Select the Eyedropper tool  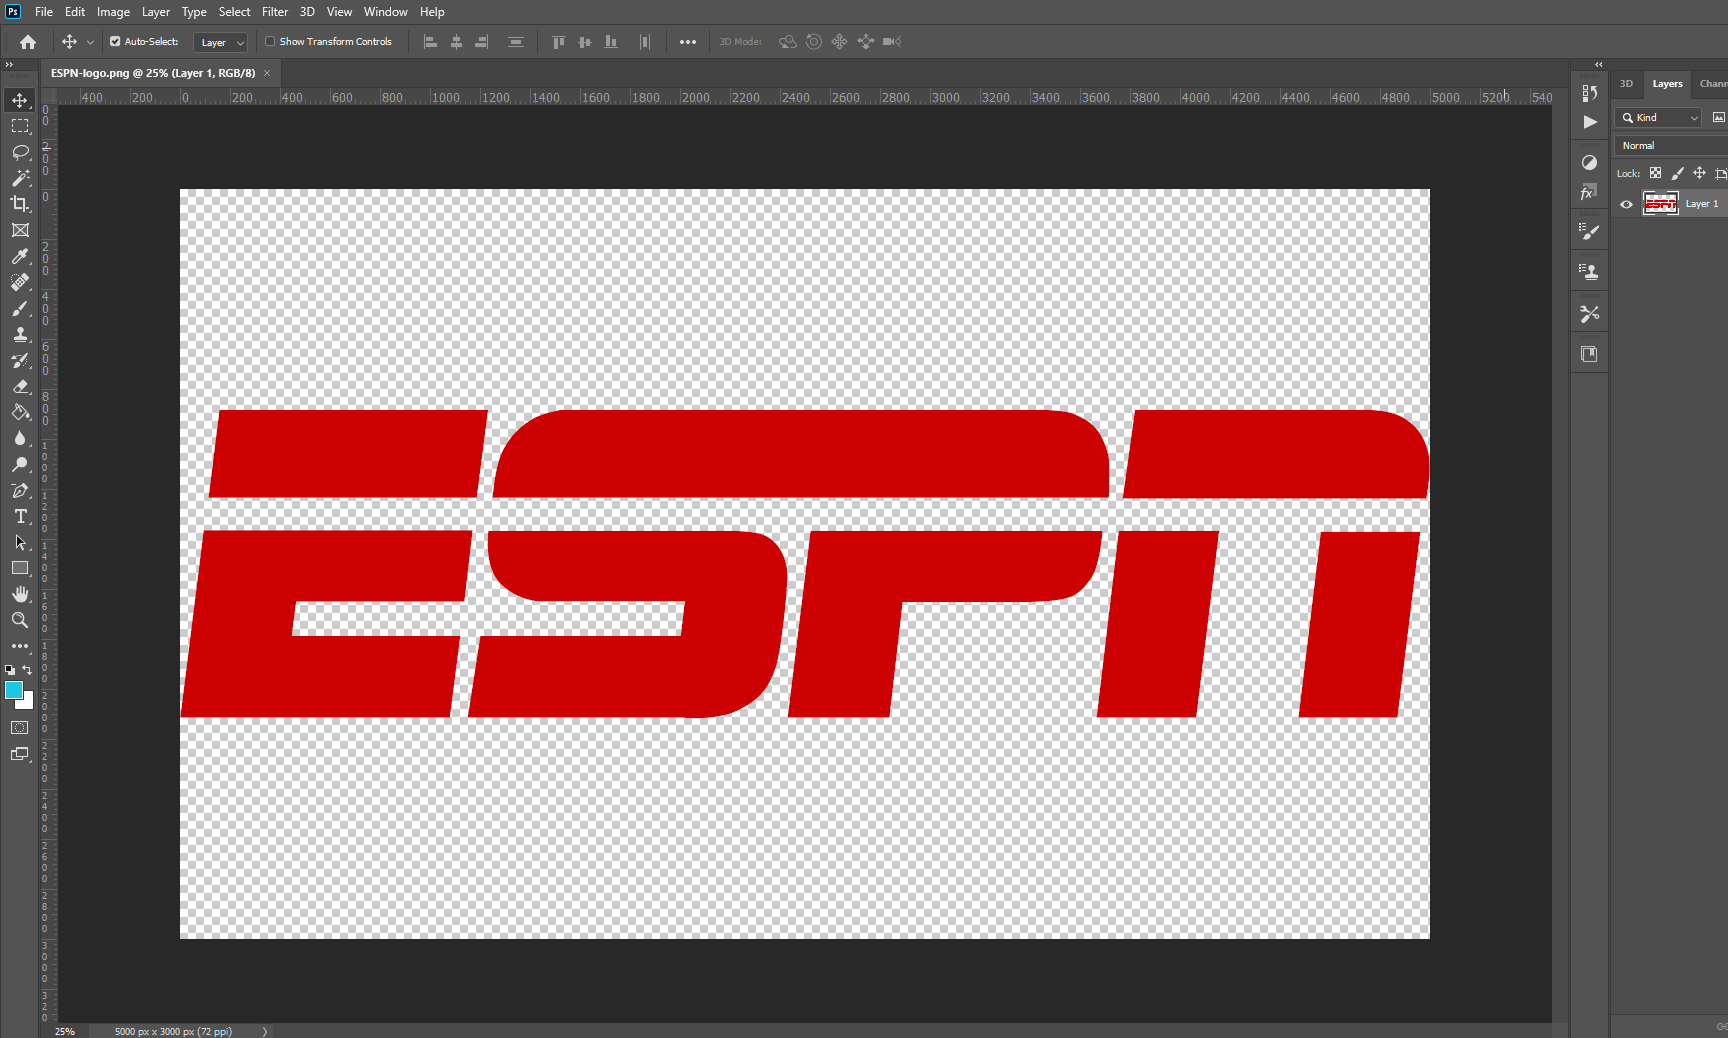coord(20,256)
